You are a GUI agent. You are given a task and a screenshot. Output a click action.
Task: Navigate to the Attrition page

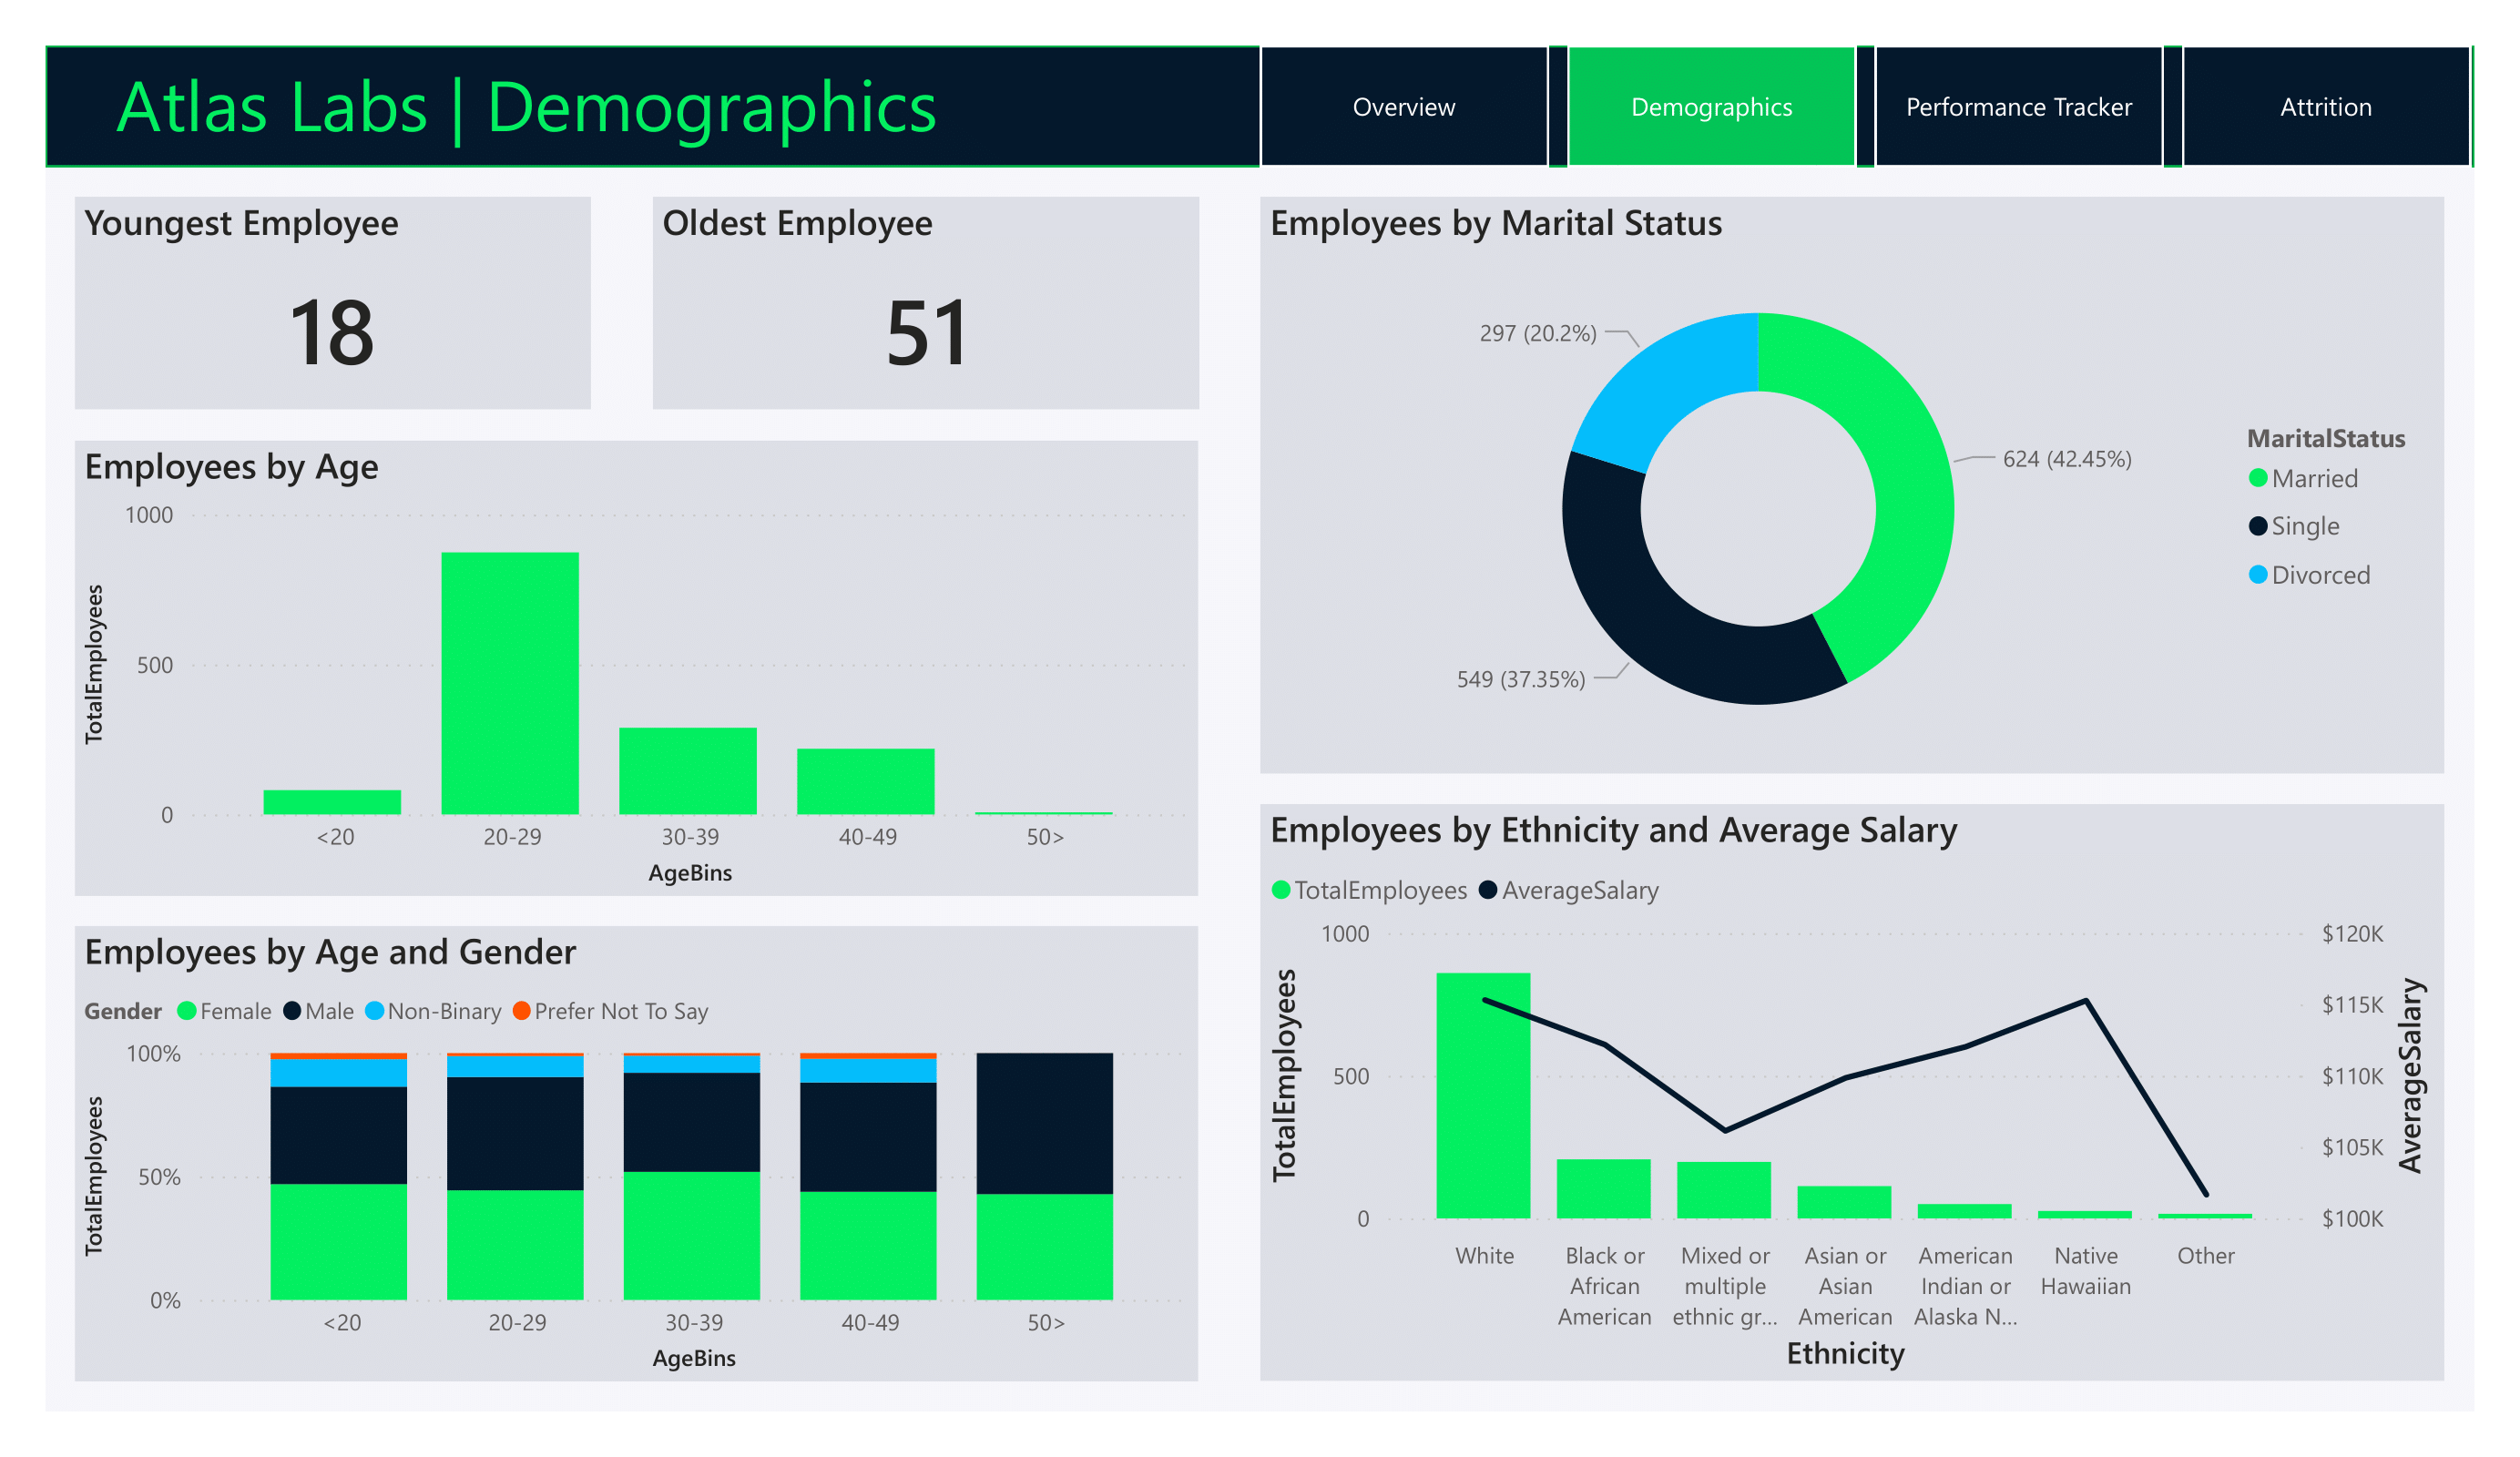coord(2325,107)
